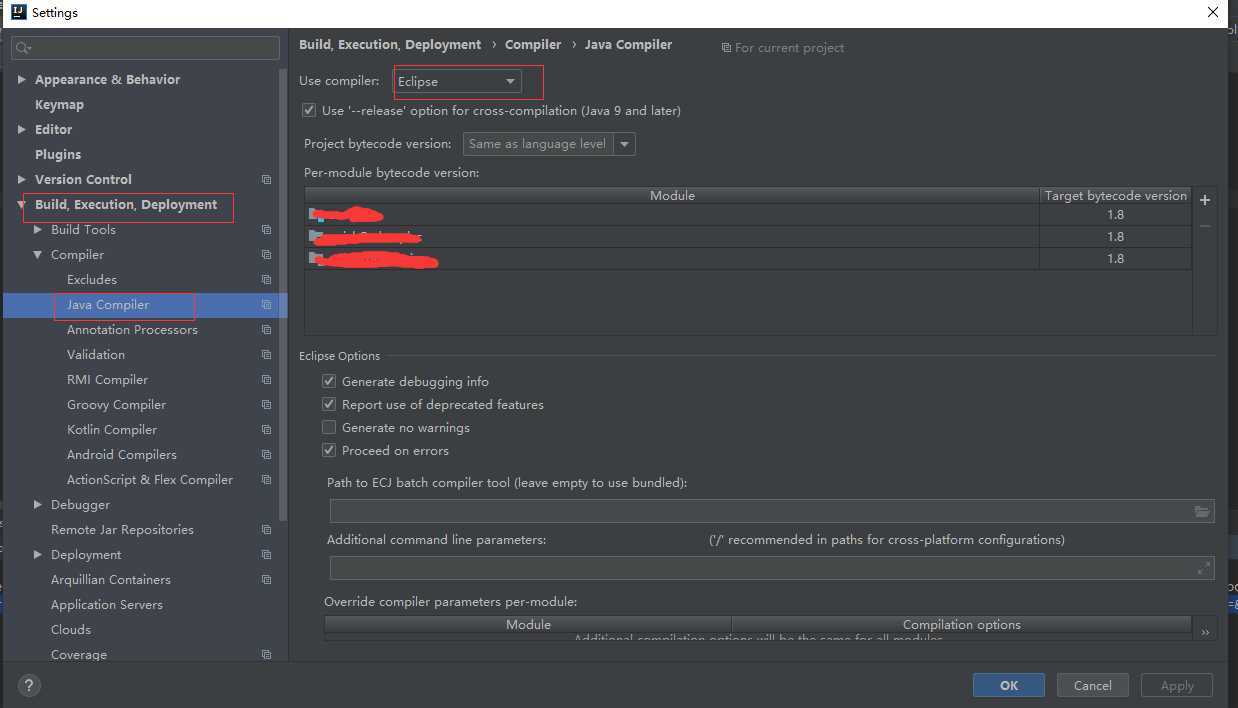Expand the Version Control section arrow

tap(22, 180)
